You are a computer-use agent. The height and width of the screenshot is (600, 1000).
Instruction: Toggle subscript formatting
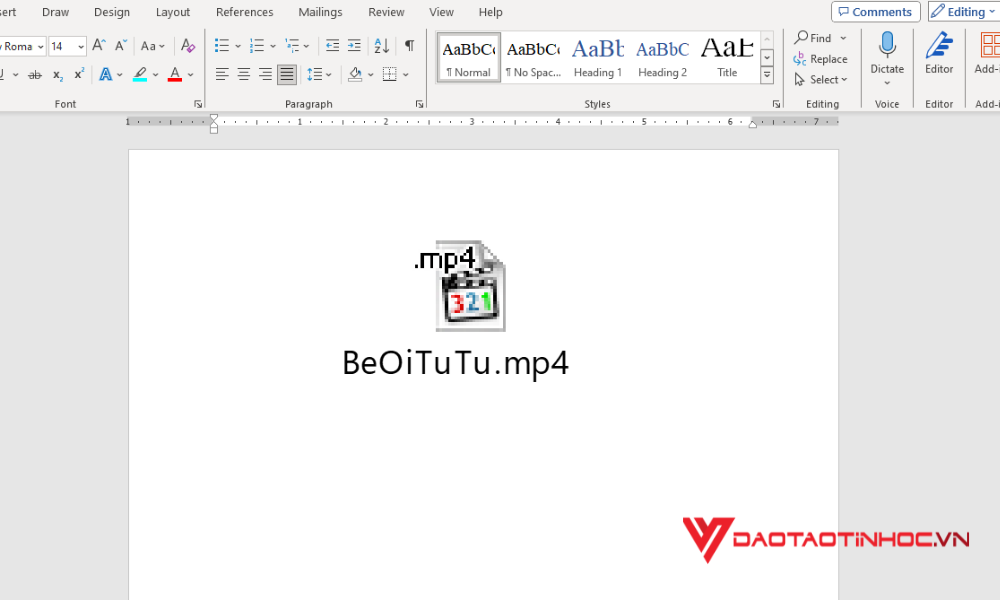57,75
